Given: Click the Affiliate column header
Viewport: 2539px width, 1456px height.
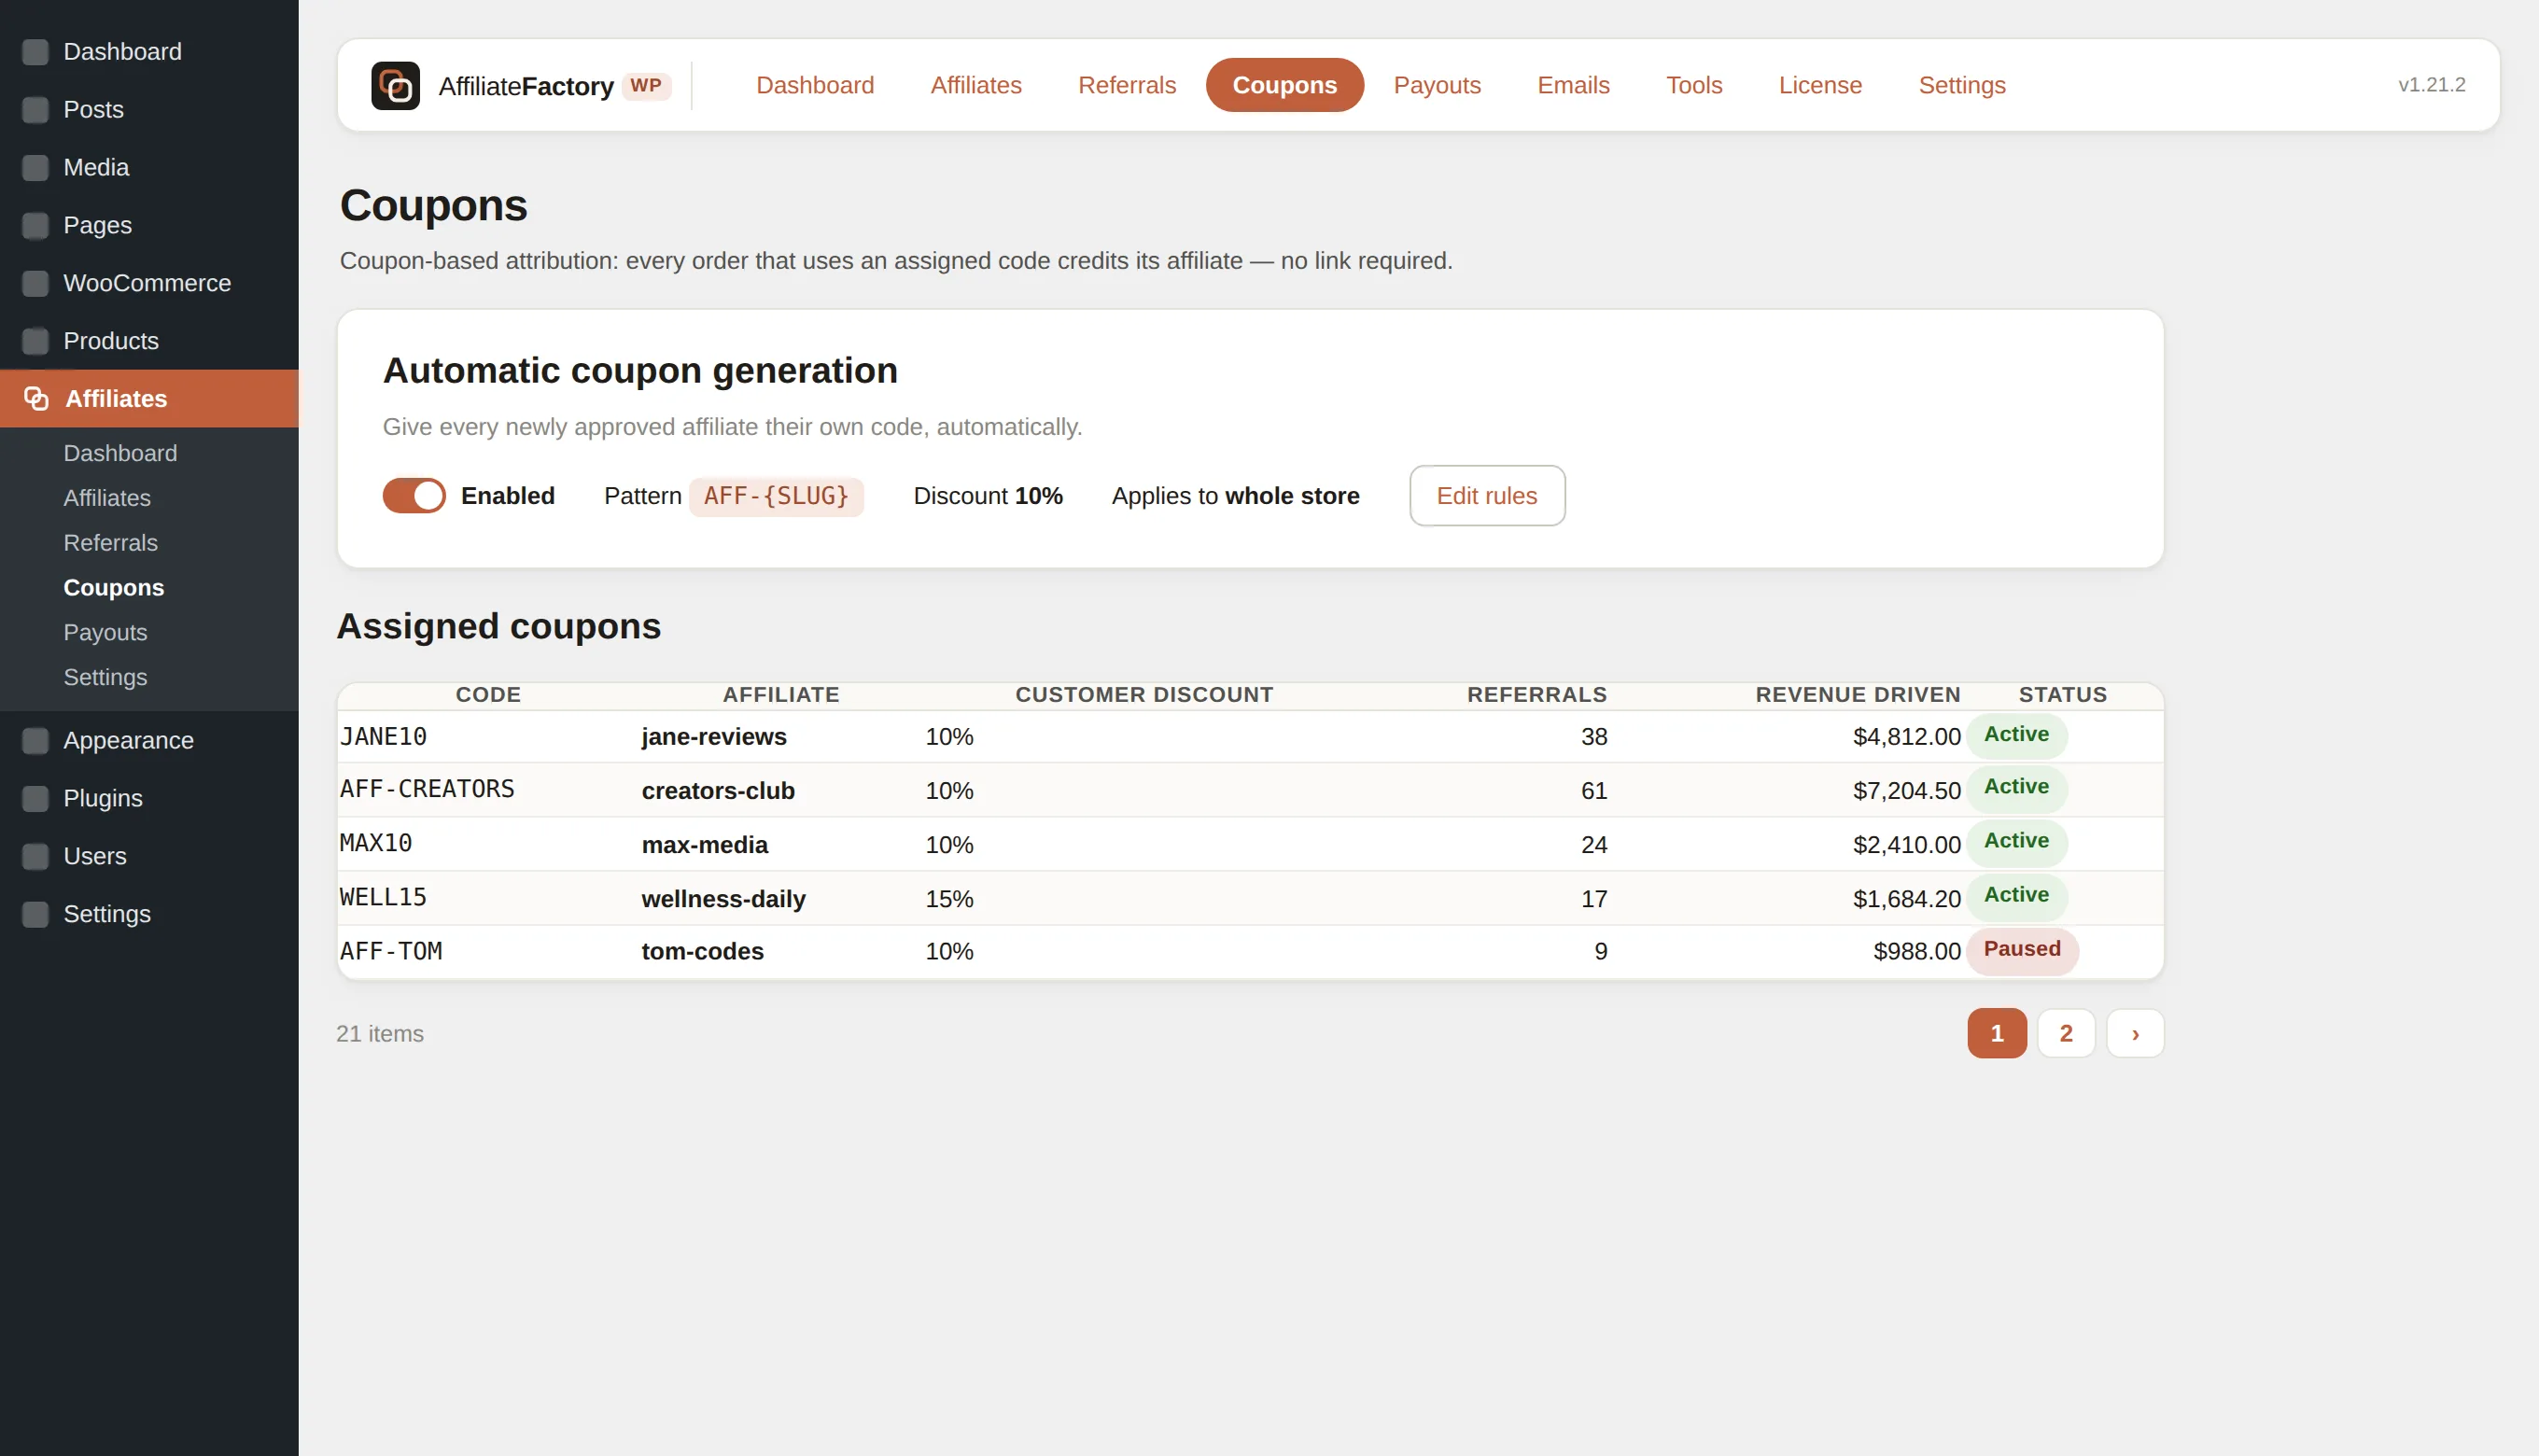Looking at the screenshot, I should [780, 695].
